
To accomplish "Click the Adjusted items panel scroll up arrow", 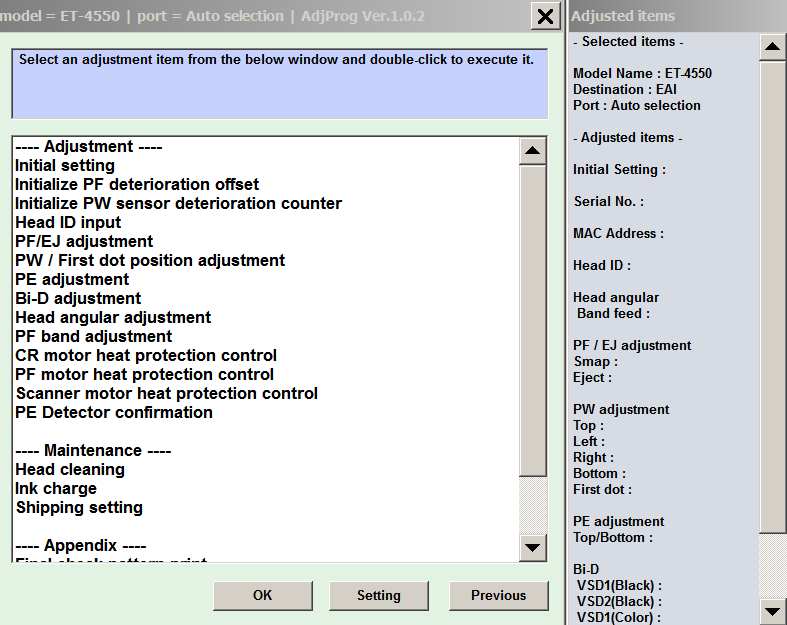I will click(x=772, y=47).
